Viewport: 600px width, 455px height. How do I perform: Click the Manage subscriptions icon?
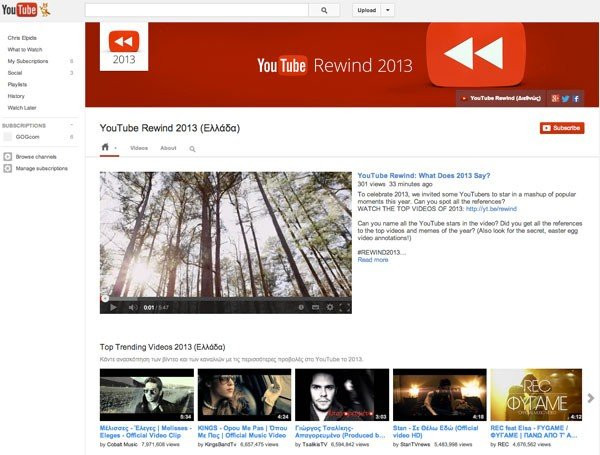(x=7, y=168)
